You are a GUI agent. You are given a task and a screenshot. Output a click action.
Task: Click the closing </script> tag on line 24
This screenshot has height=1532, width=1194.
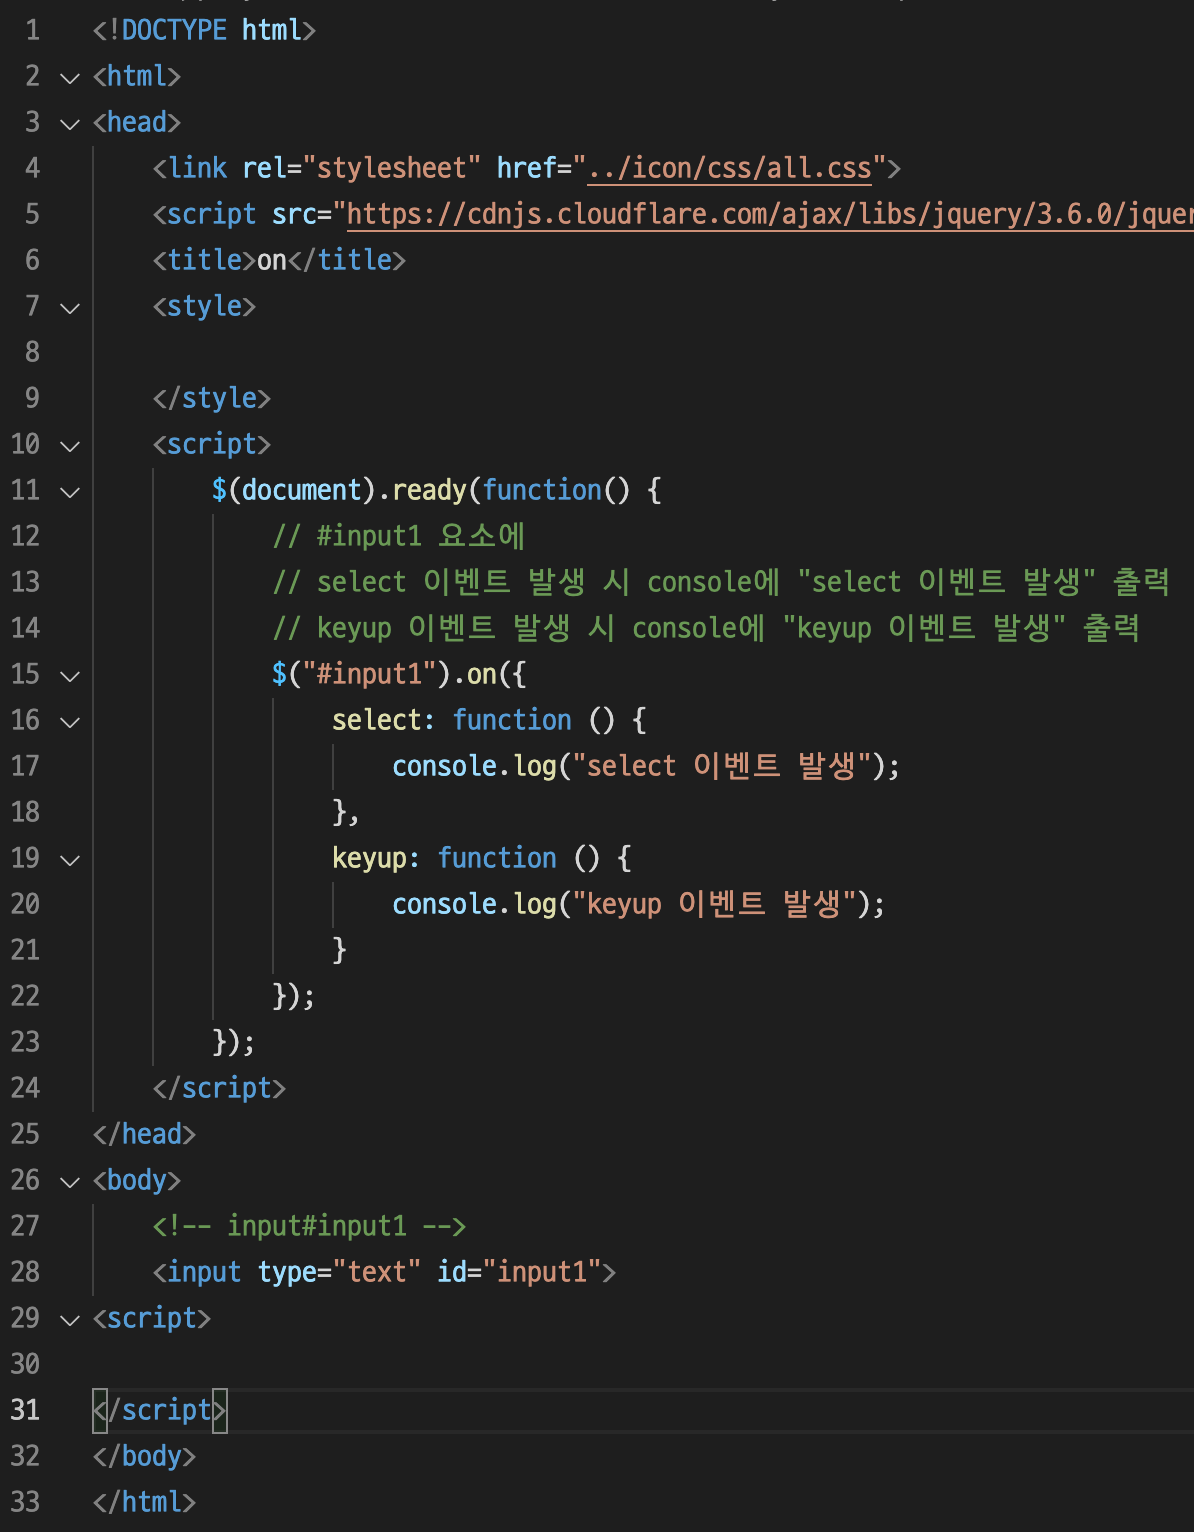click(x=219, y=1088)
